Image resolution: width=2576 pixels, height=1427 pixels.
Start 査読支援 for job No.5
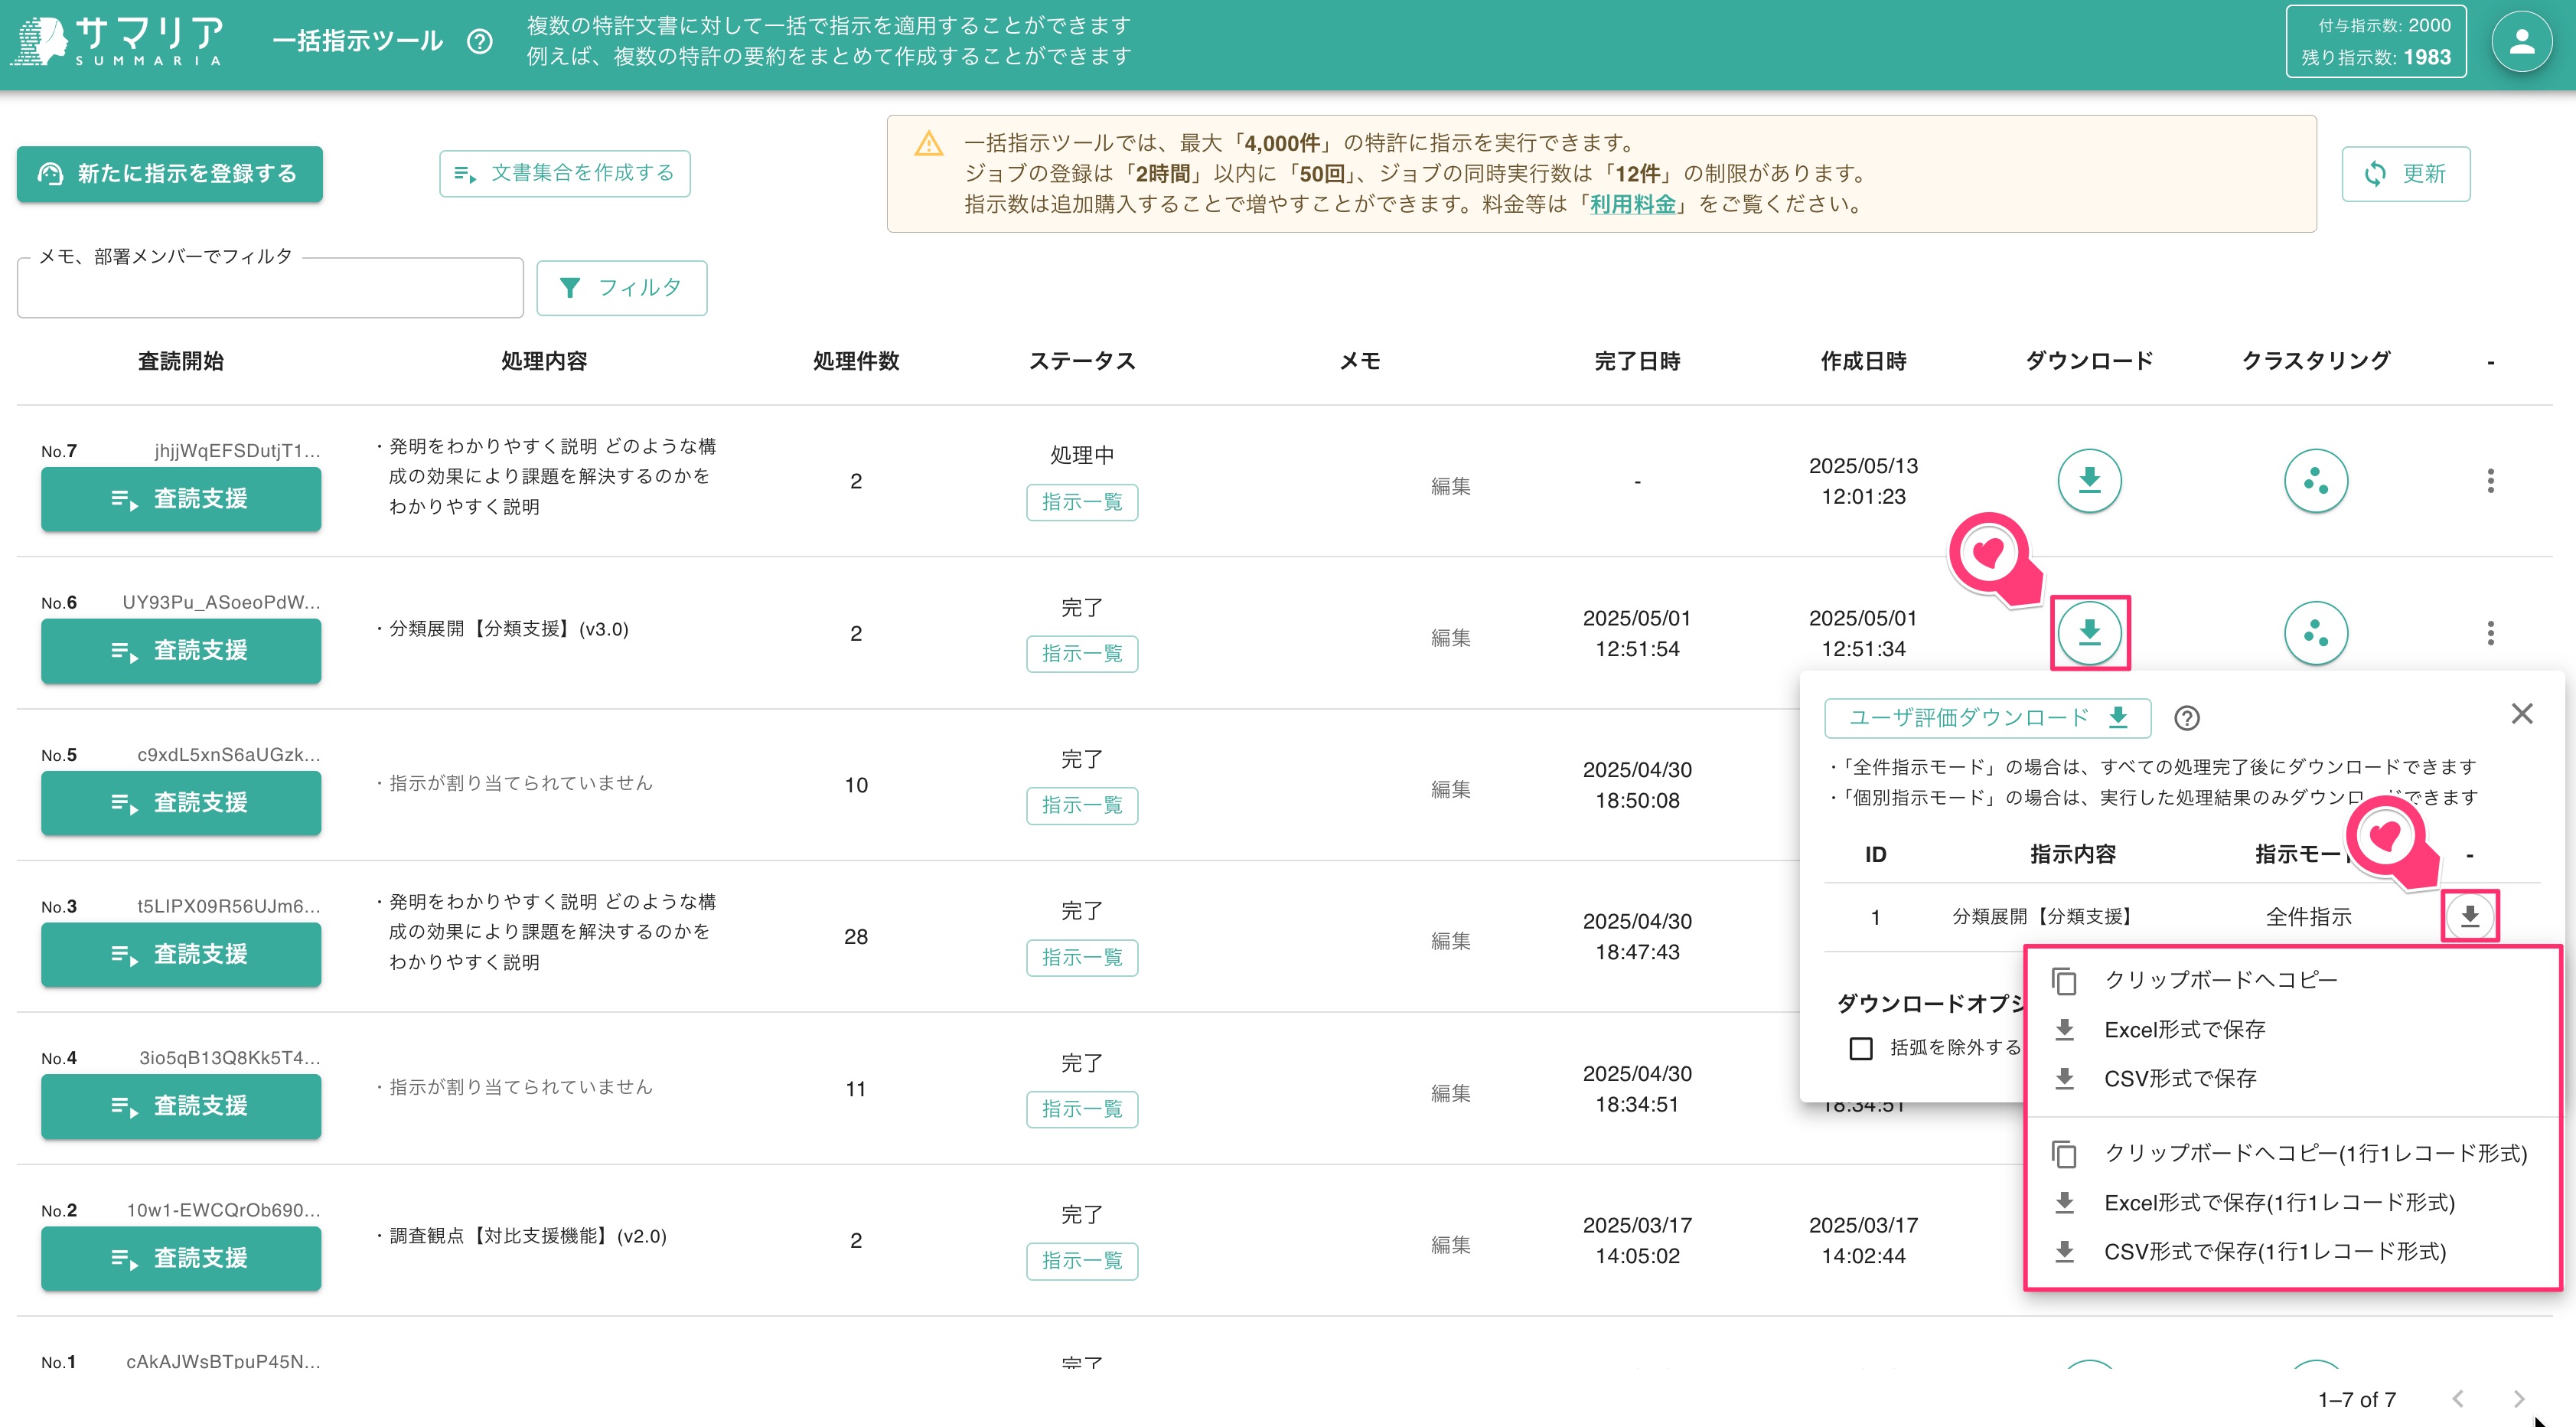tap(181, 803)
